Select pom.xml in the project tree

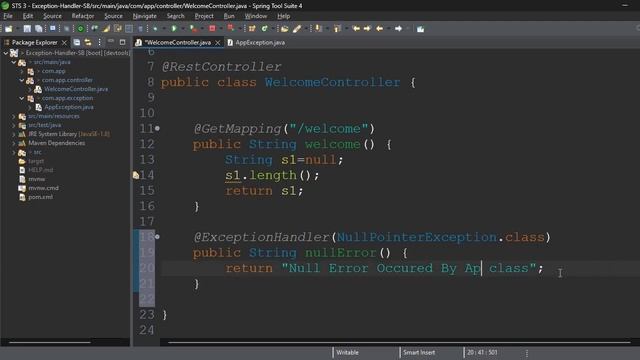[x=40, y=197]
